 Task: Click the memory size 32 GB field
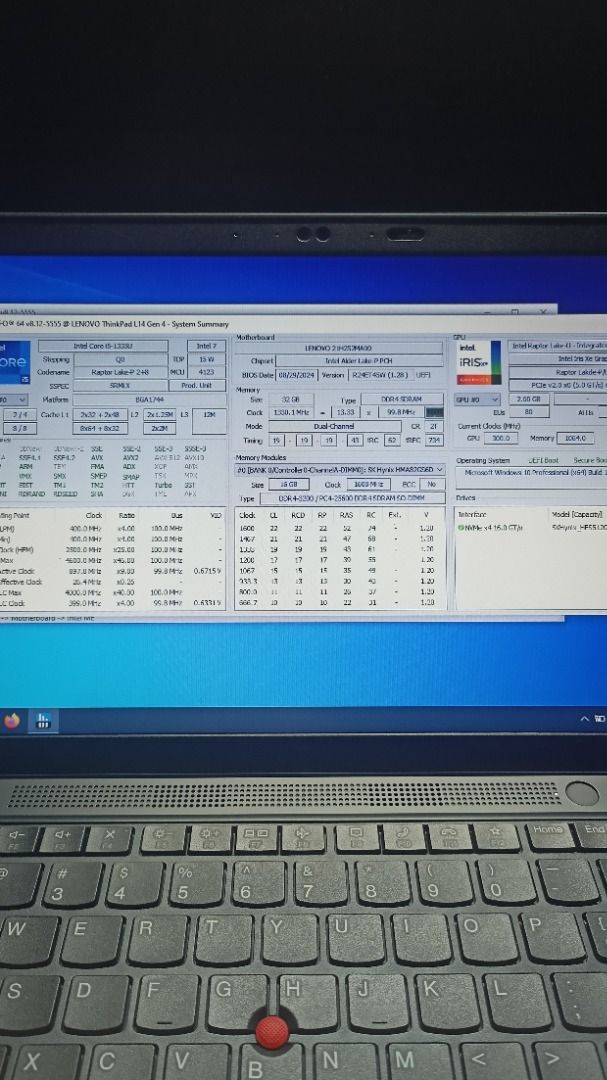[x=291, y=399]
